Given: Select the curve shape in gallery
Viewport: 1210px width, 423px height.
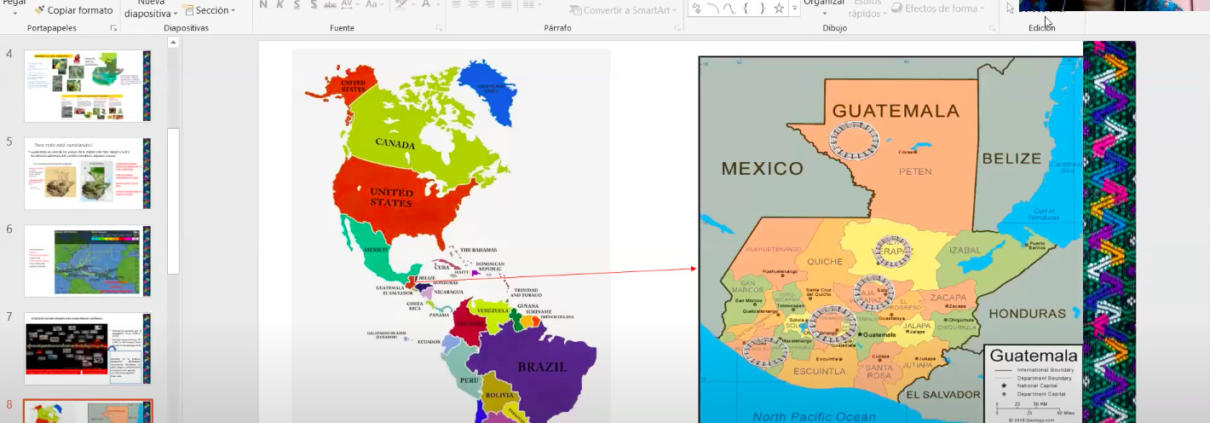Looking at the screenshot, I should pyautogui.click(x=728, y=8).
